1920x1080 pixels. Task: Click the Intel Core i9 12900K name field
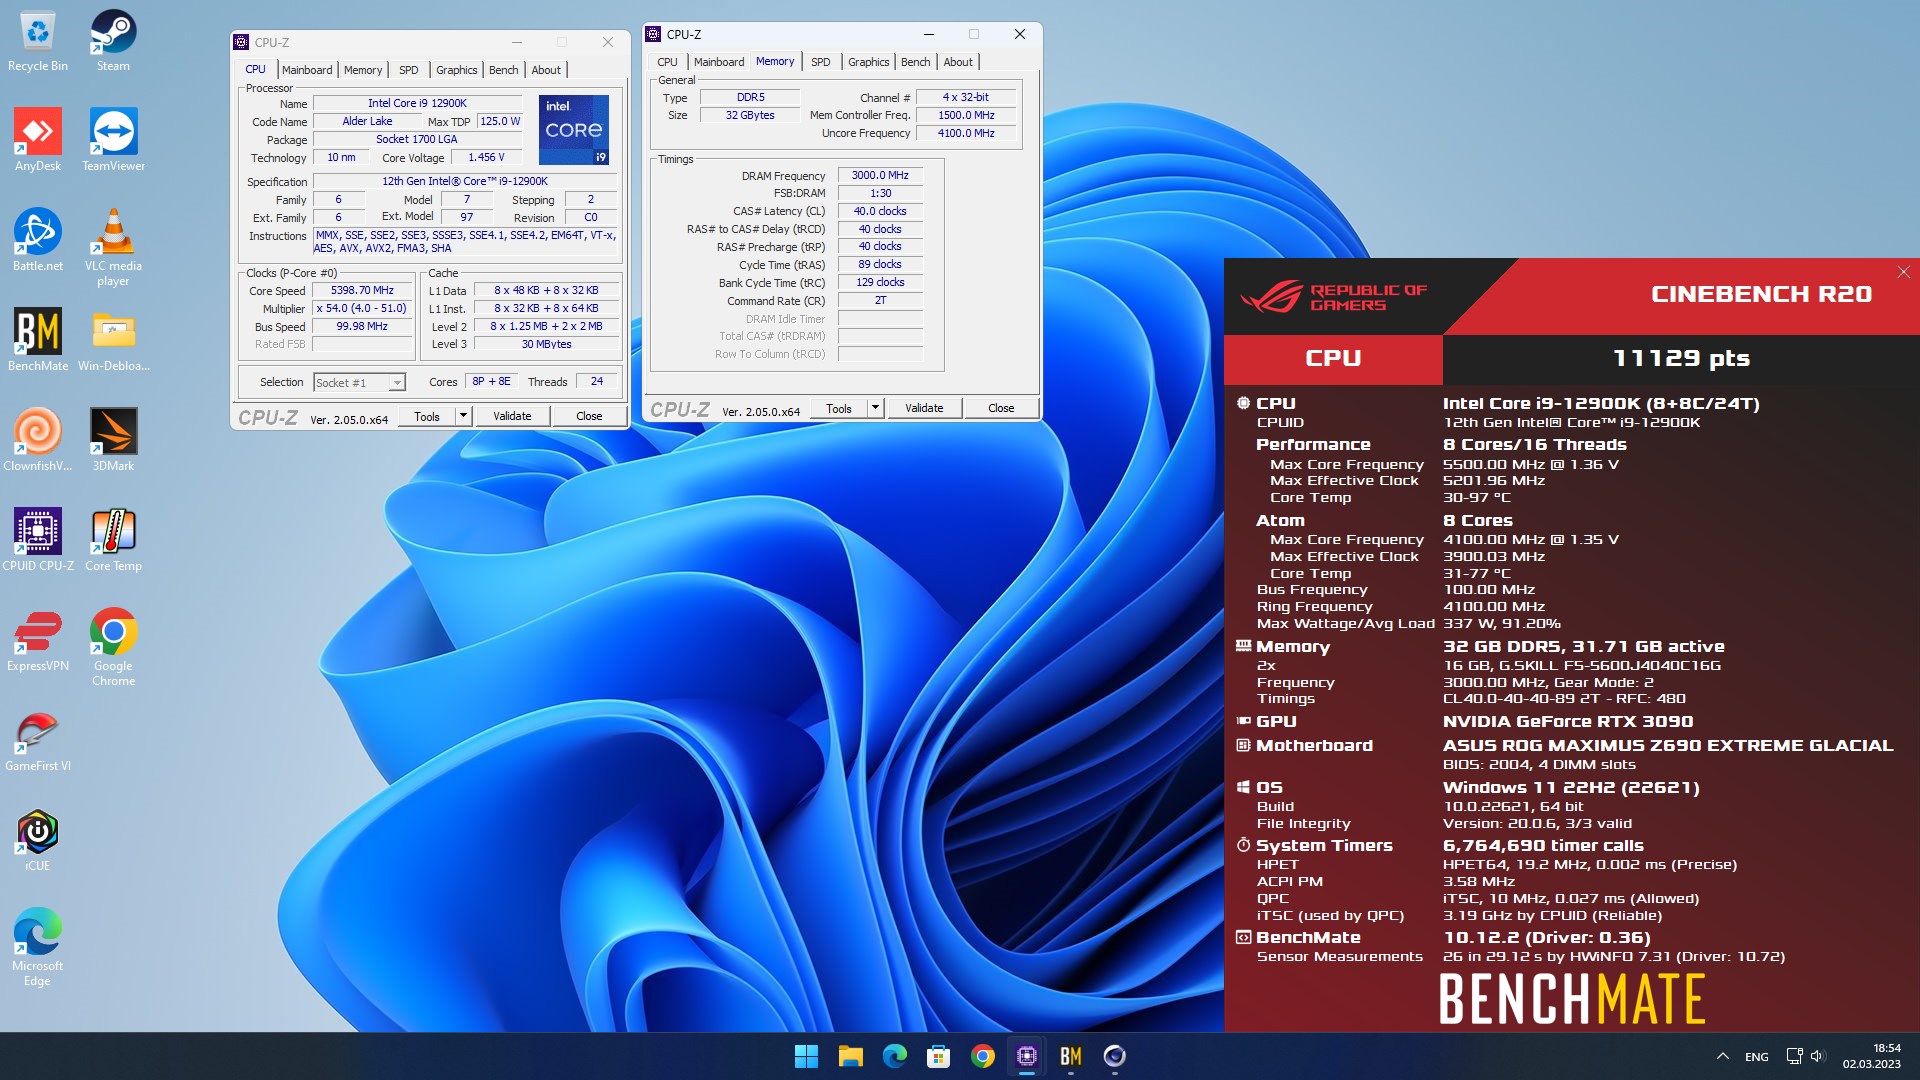coord(417,103)
